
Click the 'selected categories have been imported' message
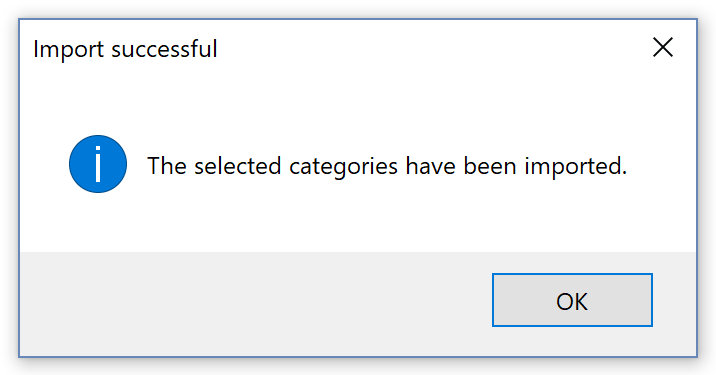point(387,166)
